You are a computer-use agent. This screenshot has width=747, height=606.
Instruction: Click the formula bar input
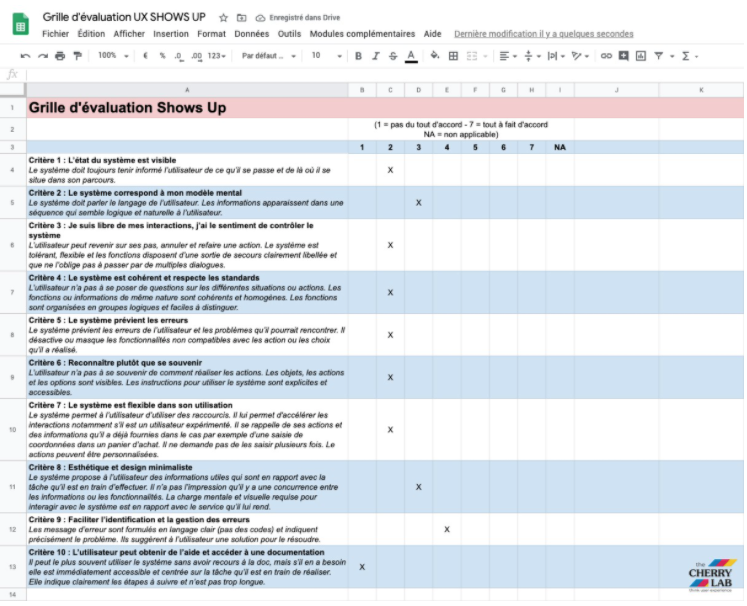tap(385, 75)
